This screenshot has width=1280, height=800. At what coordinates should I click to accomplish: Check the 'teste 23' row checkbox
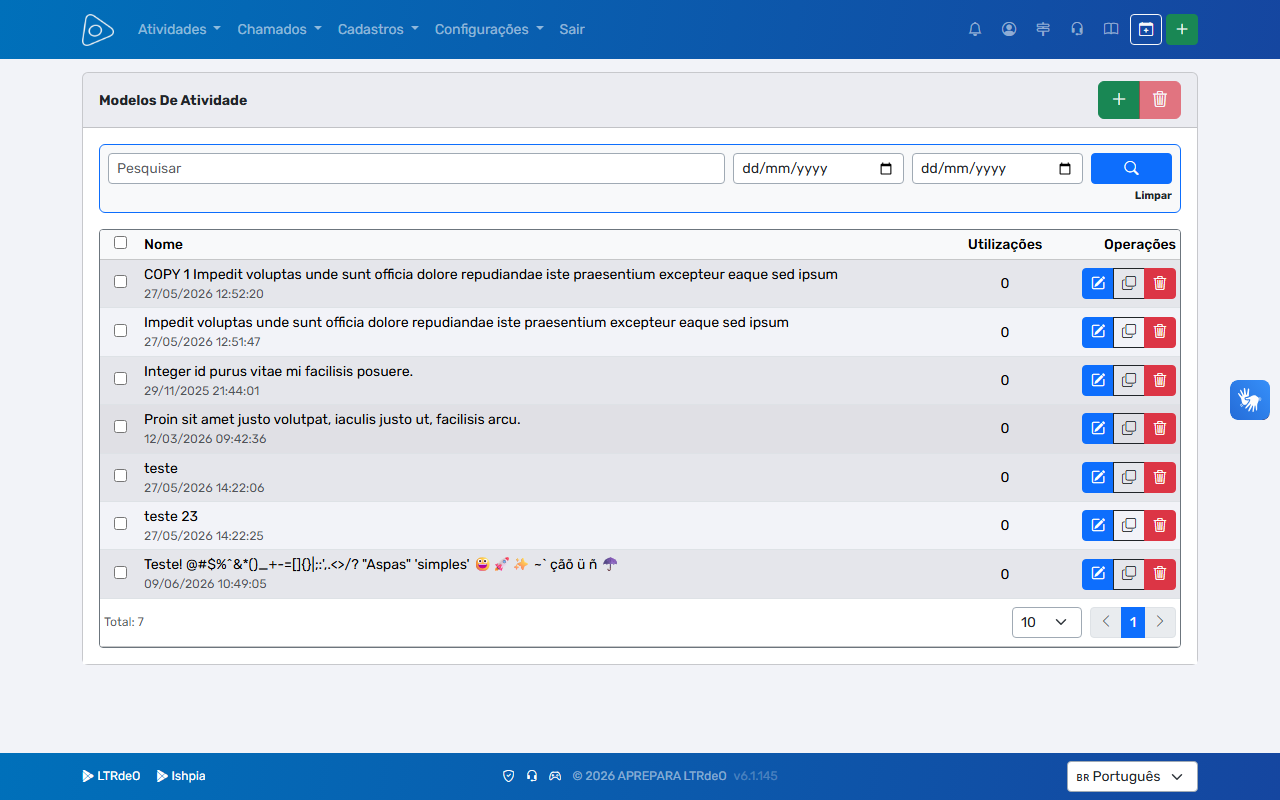click(121, 523)
